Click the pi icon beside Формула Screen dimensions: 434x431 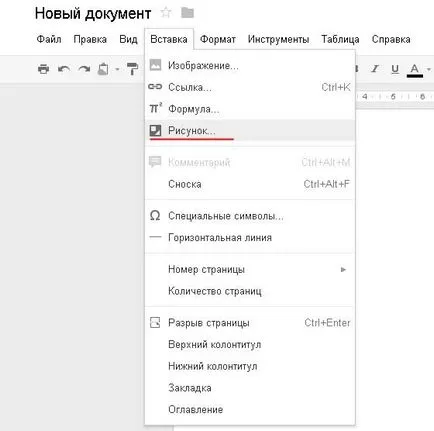pyautogui.click(x=155, y=108)
